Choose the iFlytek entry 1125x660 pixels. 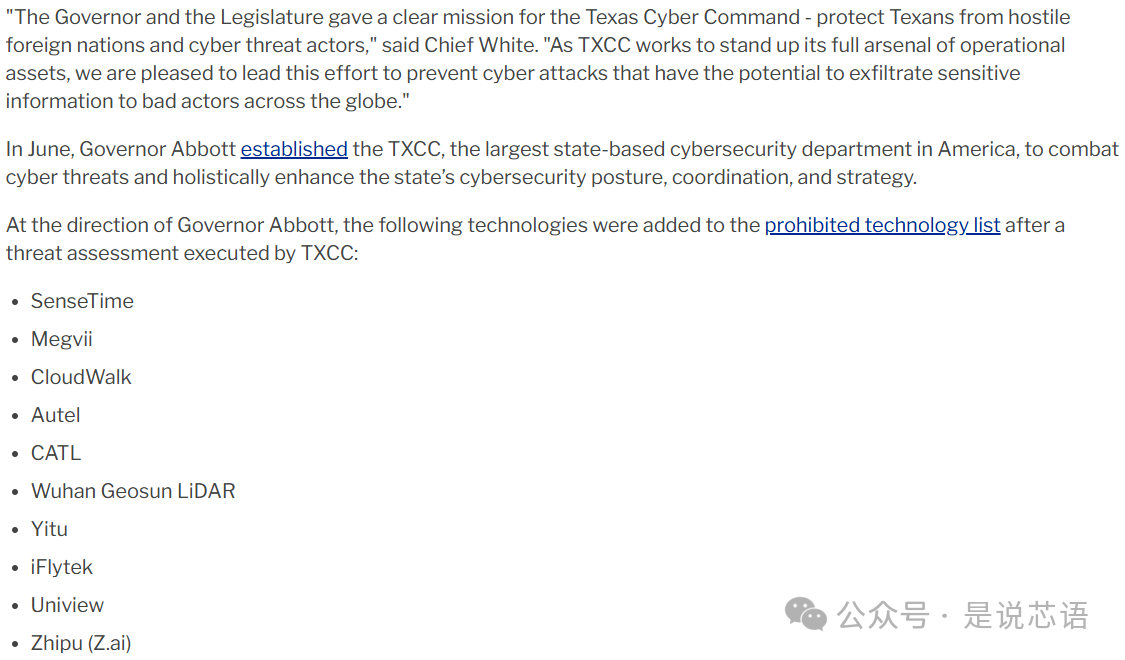[61, 567]
